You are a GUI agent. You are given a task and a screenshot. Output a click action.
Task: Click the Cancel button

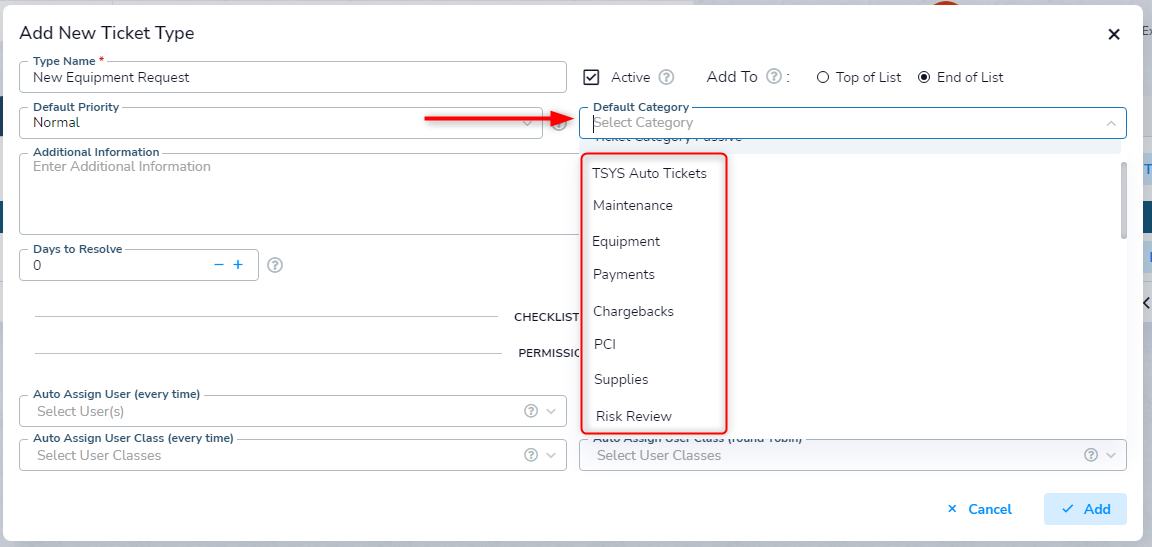(x=979, y=509)
